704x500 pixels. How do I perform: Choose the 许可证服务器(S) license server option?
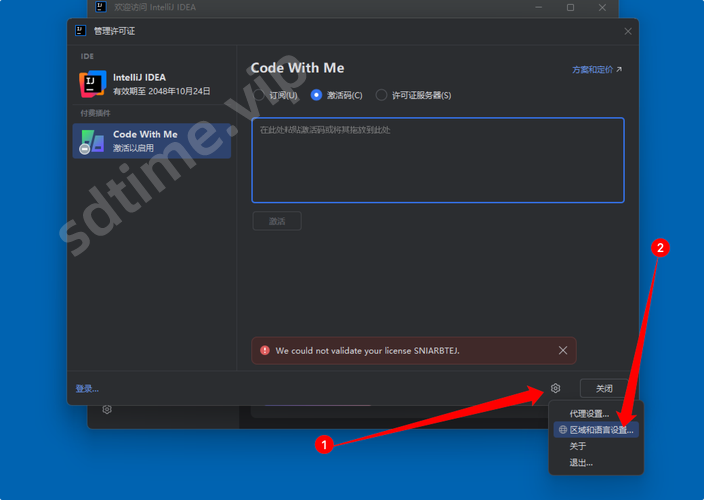click(414, 95)
